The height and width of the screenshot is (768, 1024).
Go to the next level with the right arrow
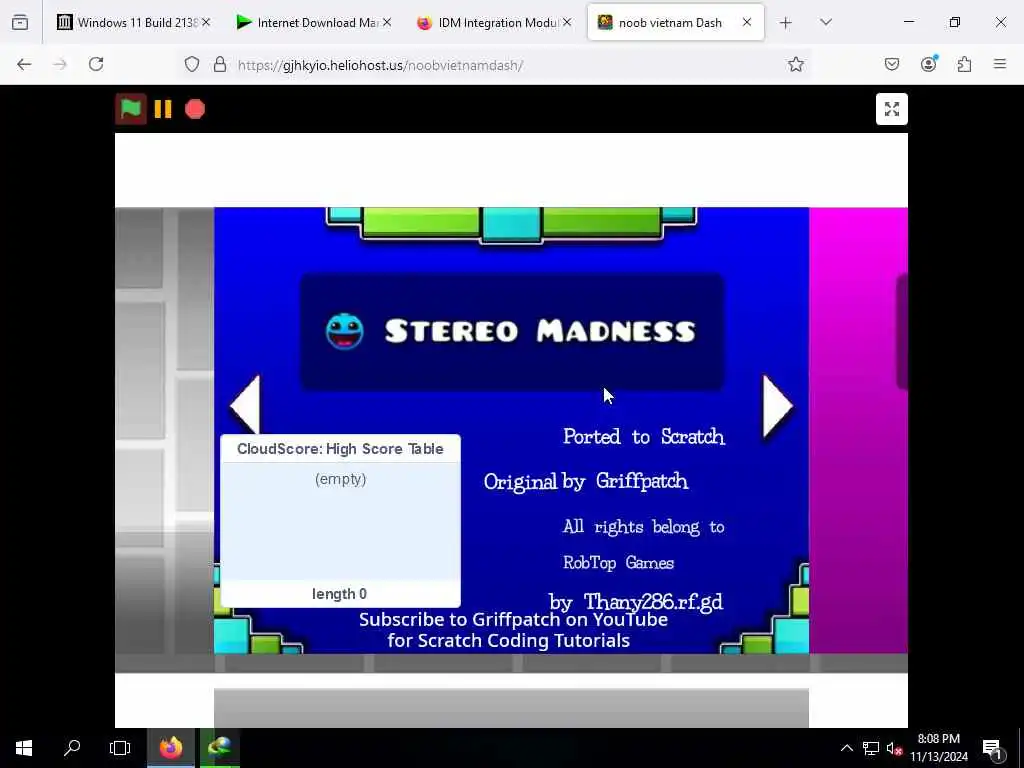[x=778, y=406]
